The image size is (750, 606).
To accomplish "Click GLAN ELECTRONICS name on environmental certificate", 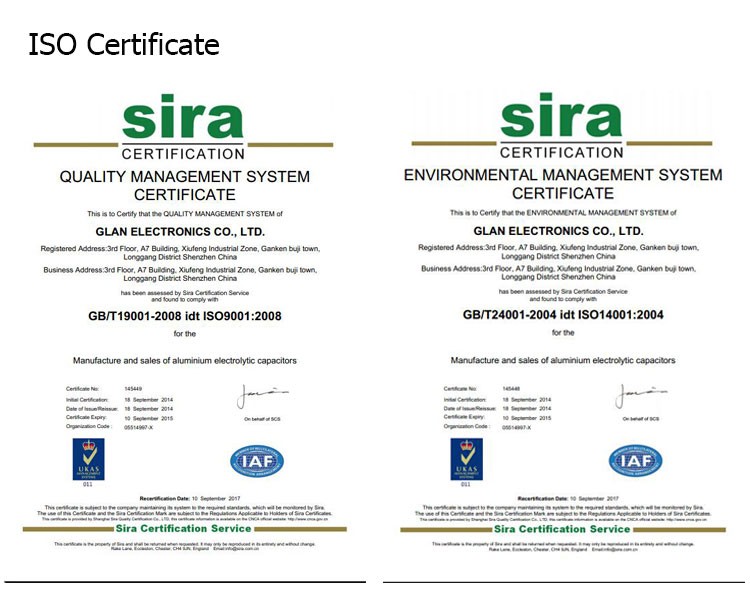I will [x=559, y=231].
